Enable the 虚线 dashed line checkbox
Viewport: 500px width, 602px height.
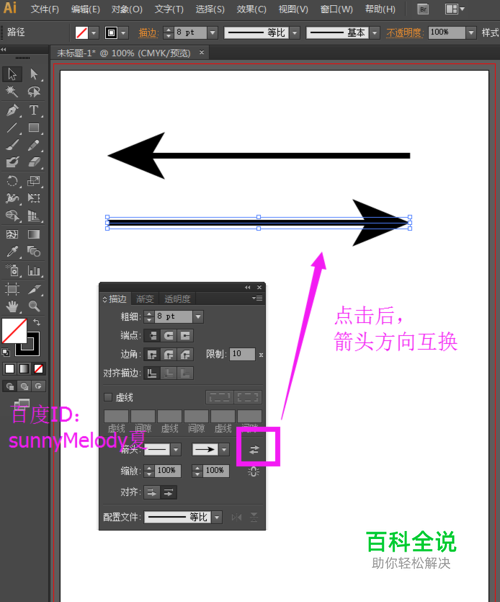tap(108, 397)
